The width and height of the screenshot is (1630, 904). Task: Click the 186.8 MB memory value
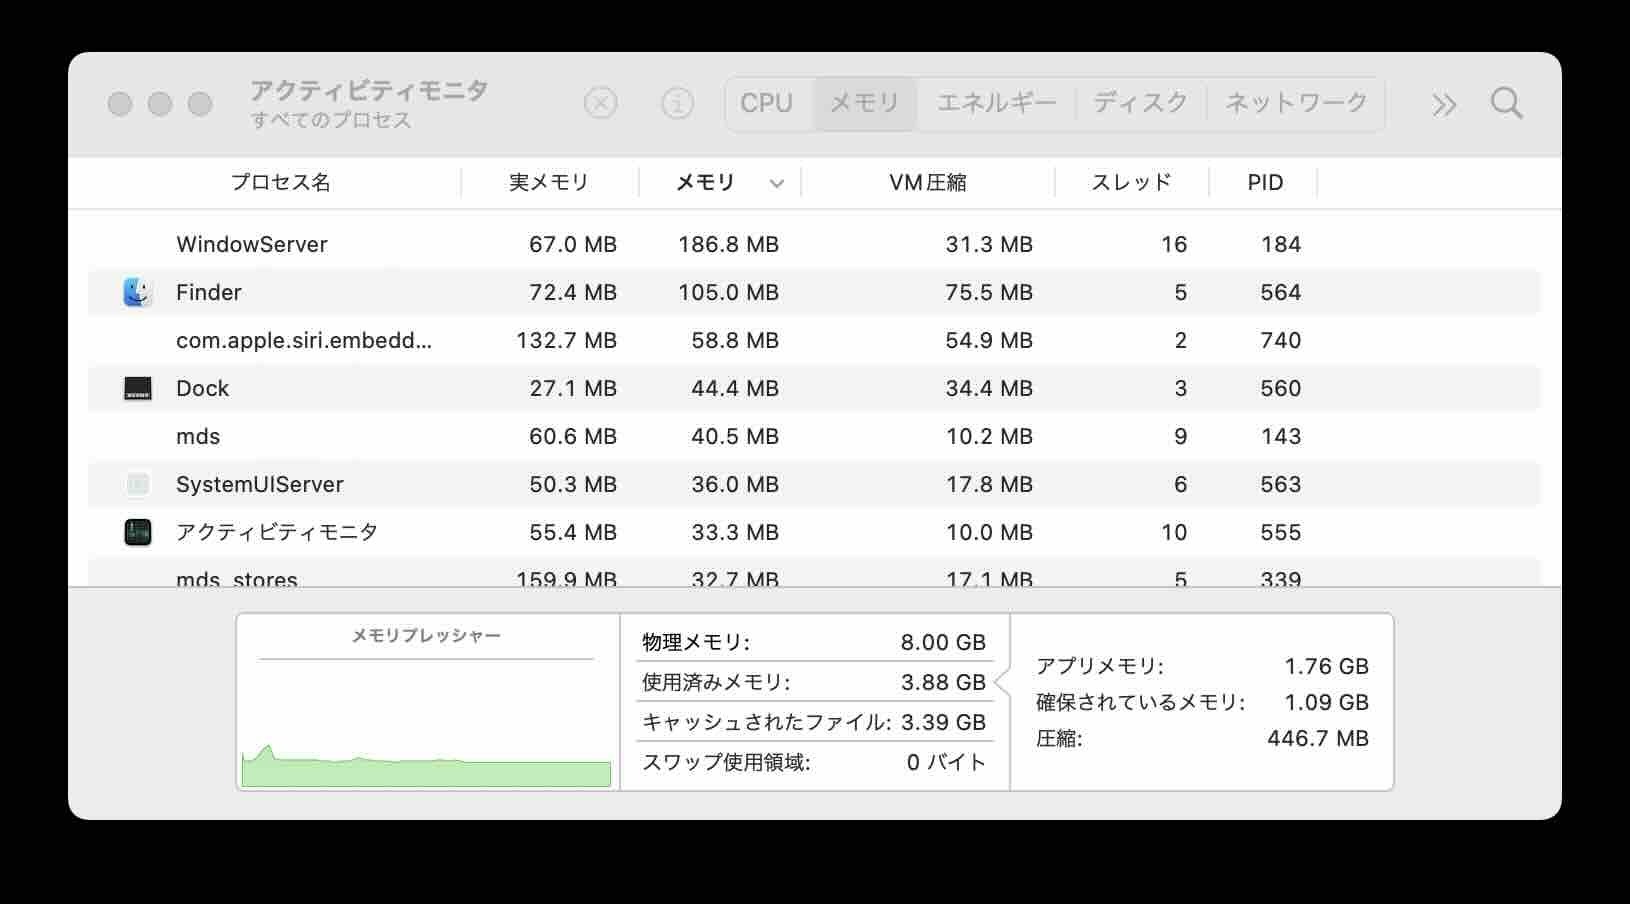(728, 244)
